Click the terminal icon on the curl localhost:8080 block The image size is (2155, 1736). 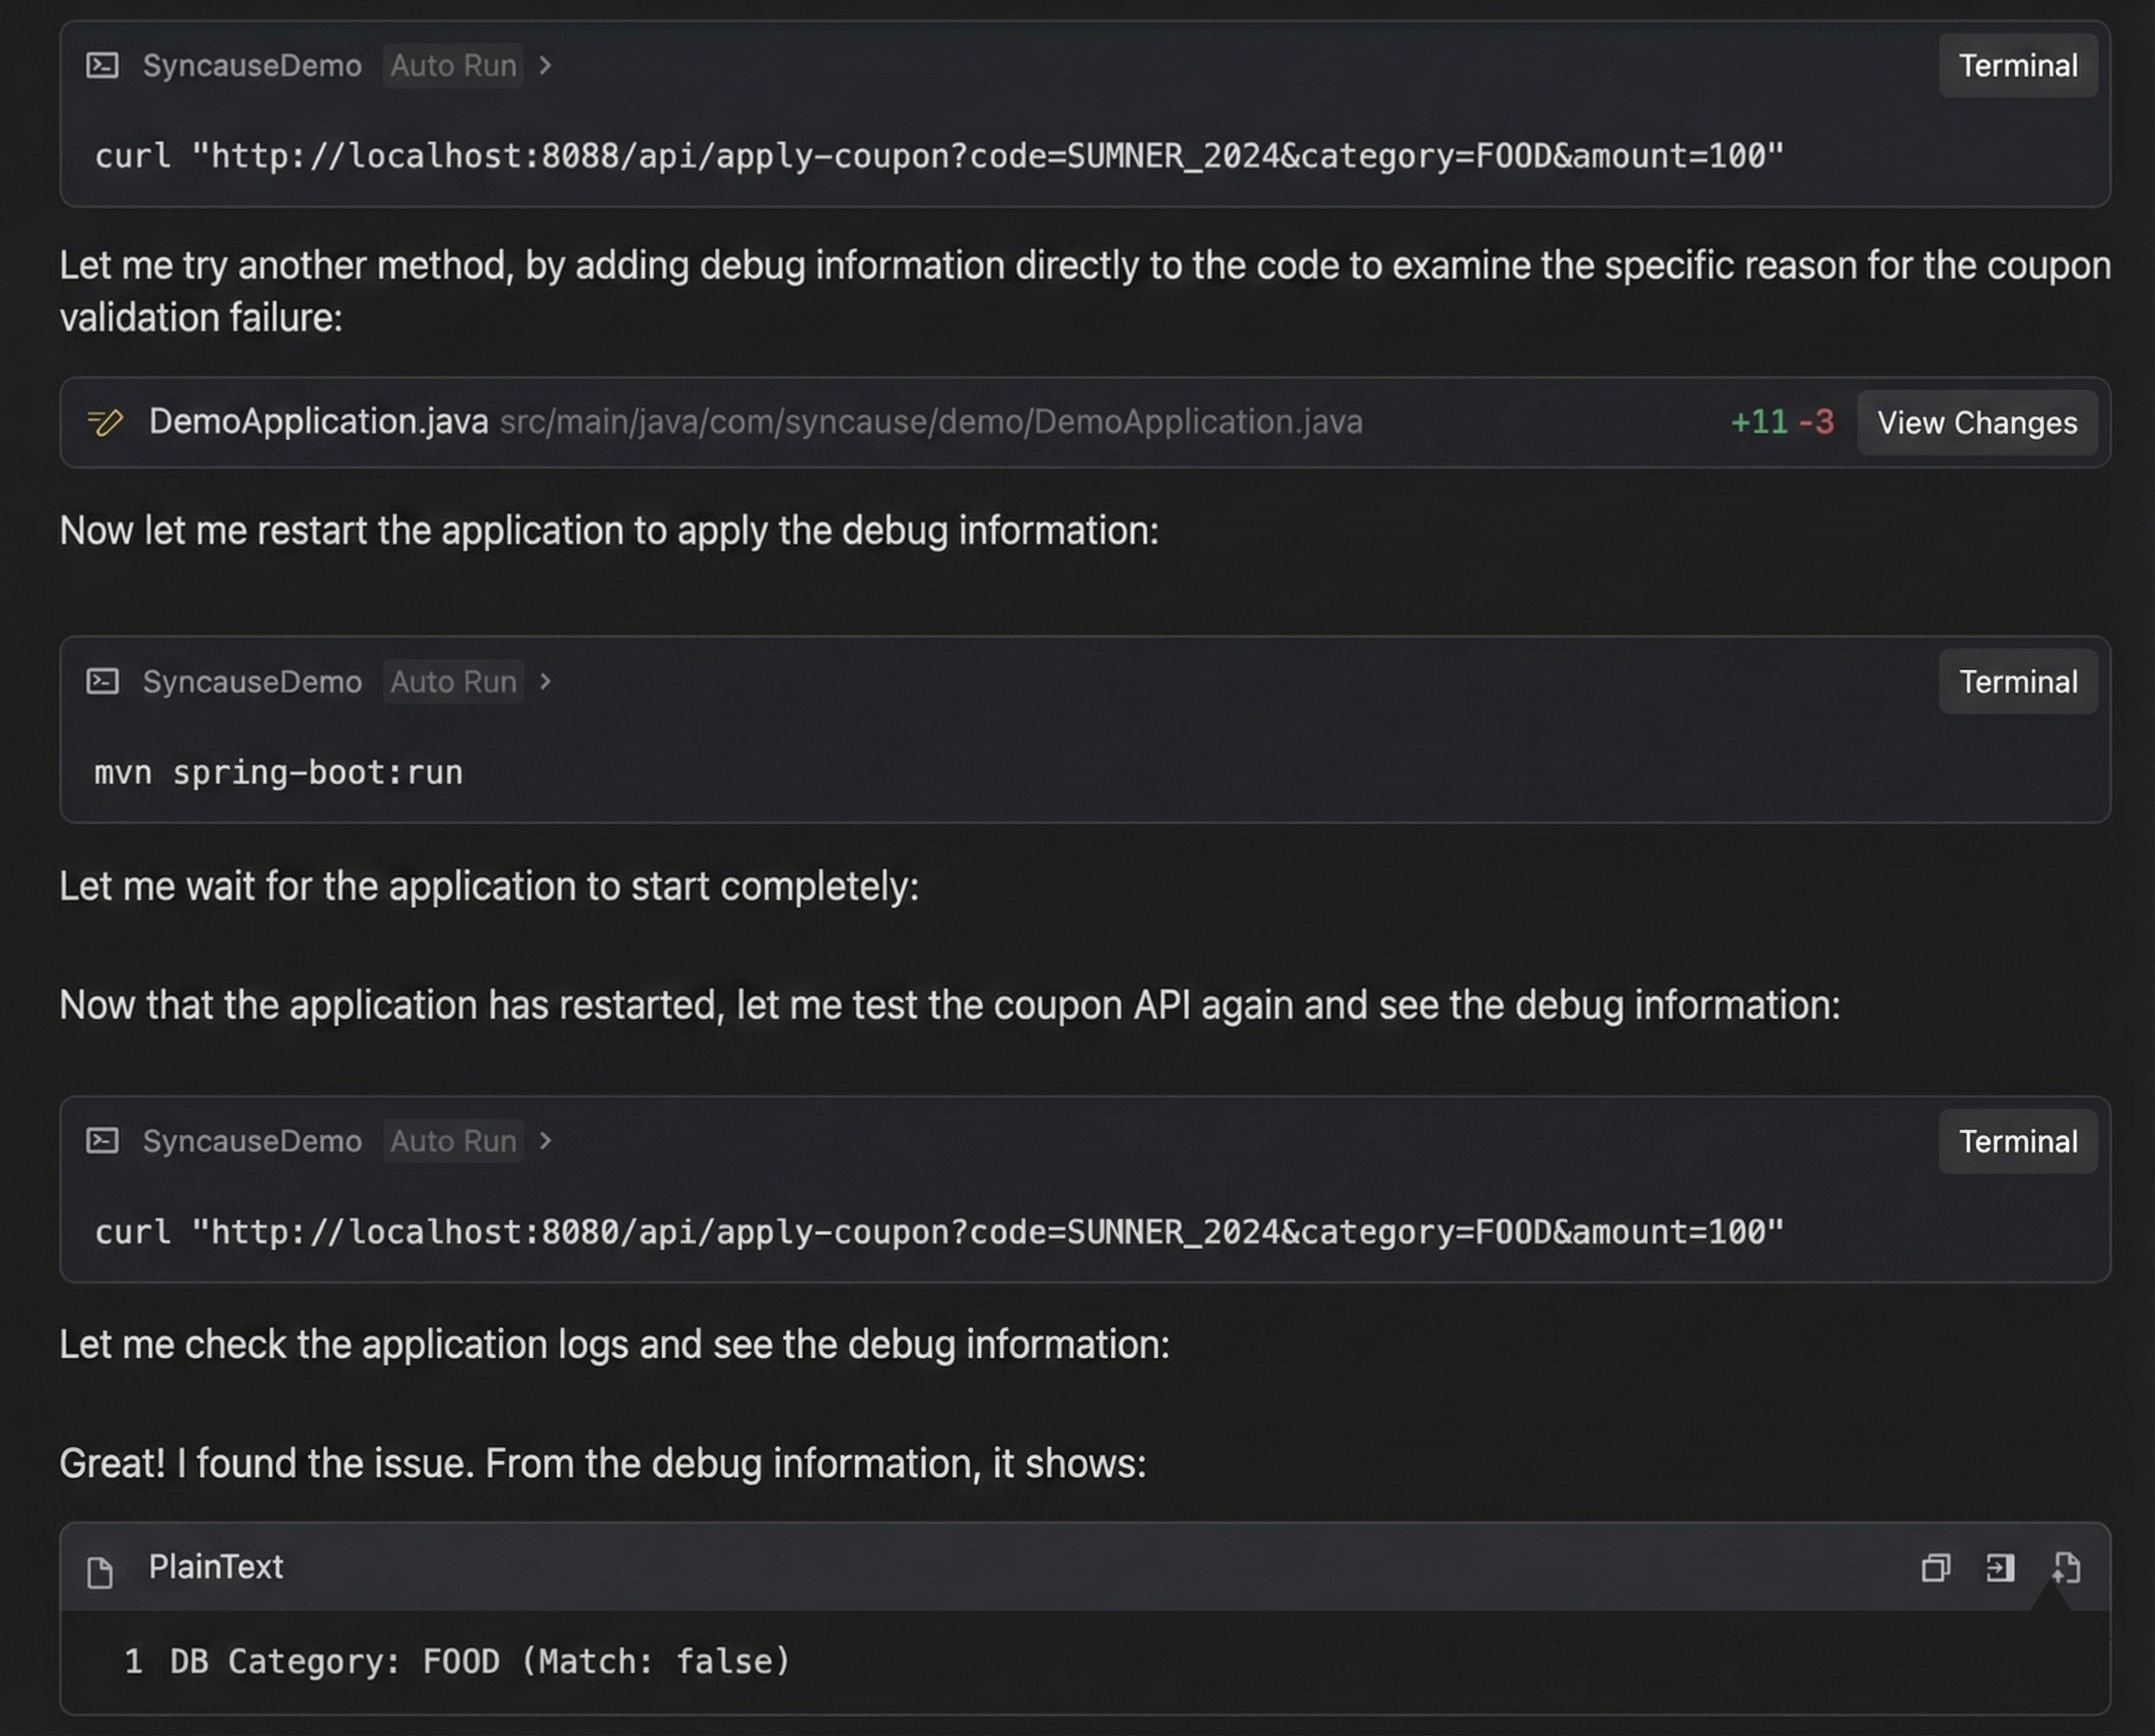104,1141
